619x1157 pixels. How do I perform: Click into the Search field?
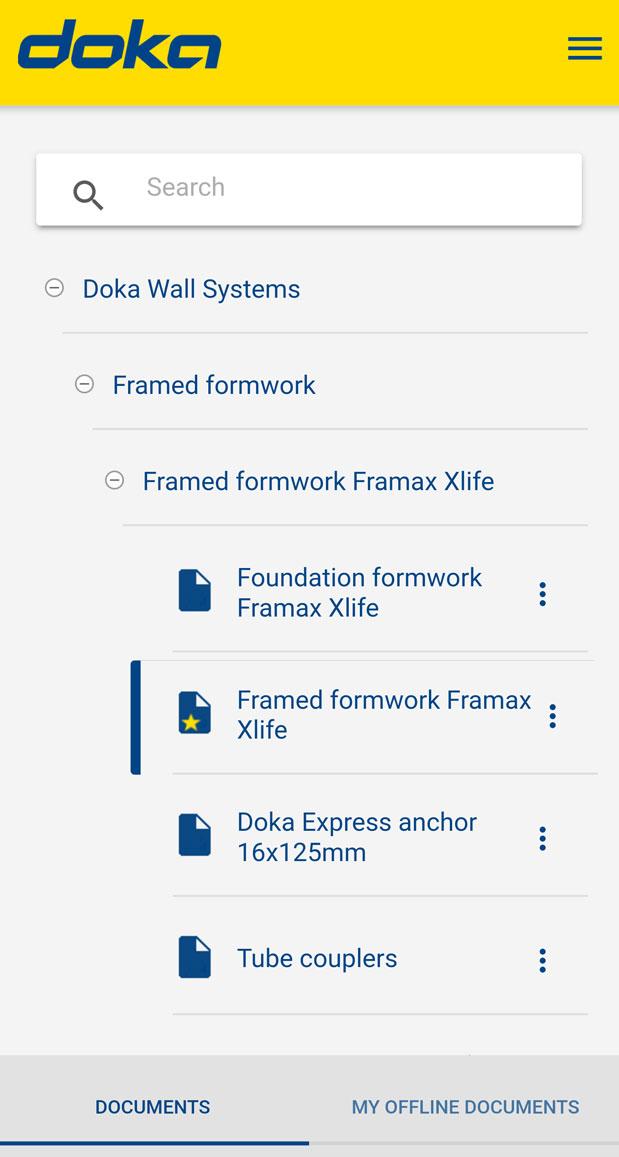point(340,188)
